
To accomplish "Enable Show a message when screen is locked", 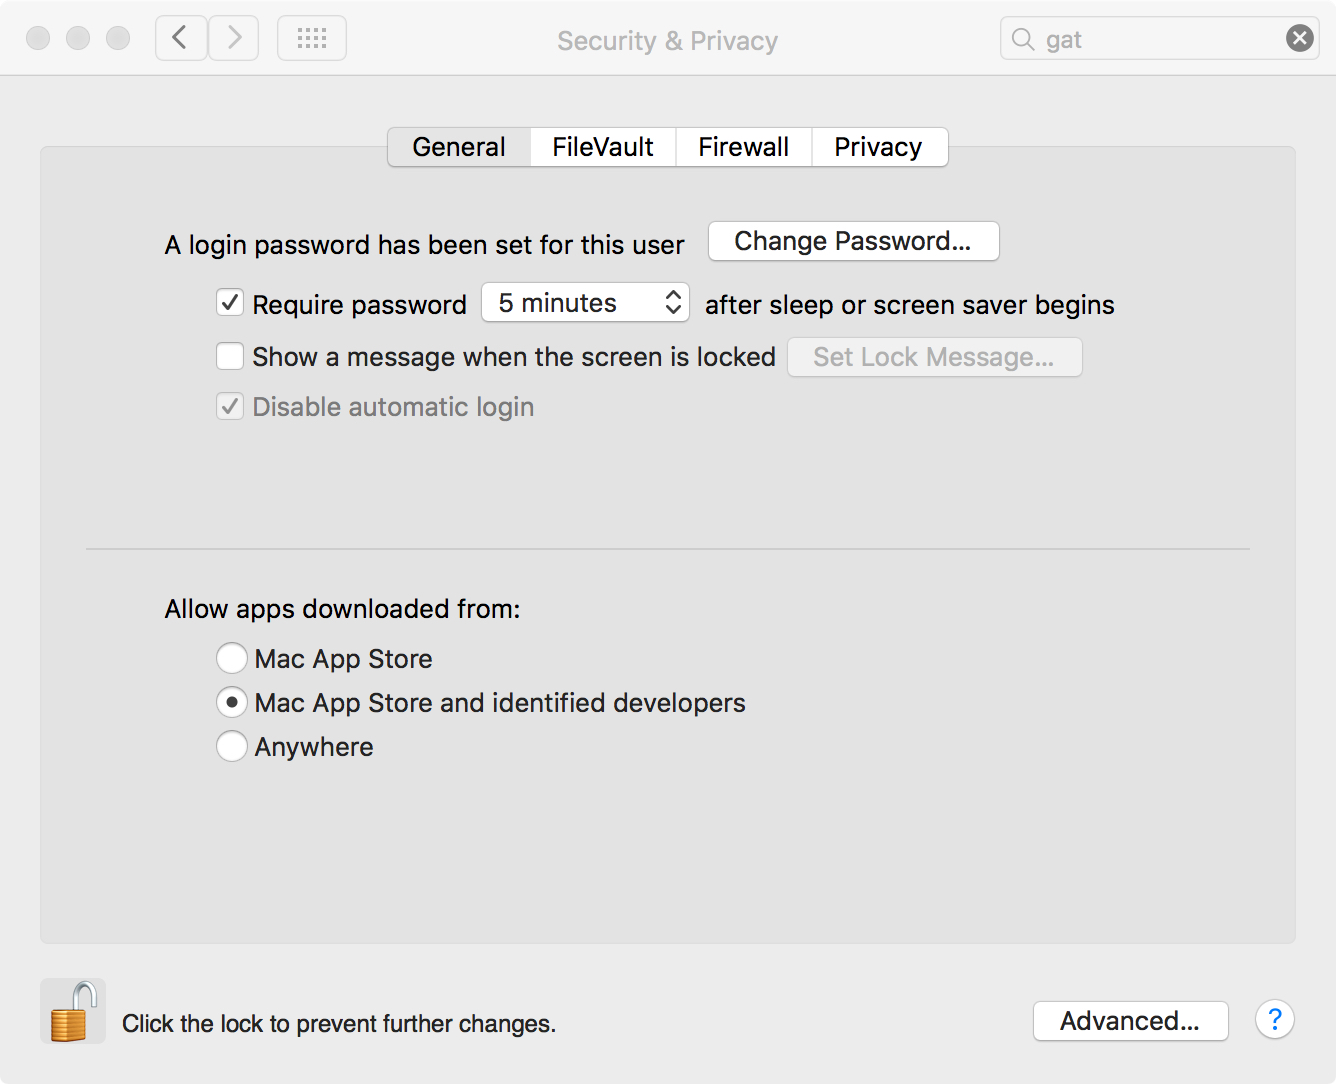I will coord(230,356).
